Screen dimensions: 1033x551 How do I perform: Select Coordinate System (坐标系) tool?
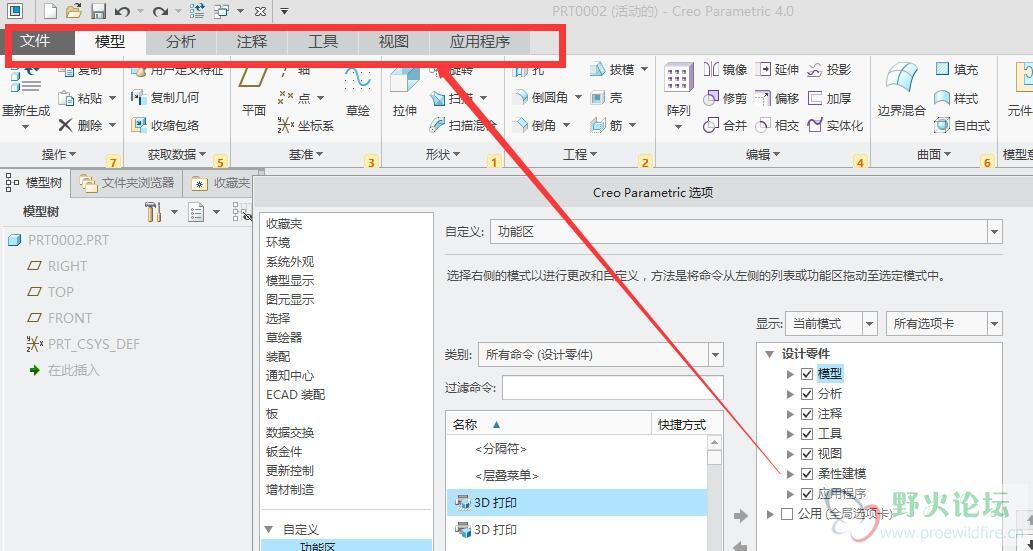[304, 125]
